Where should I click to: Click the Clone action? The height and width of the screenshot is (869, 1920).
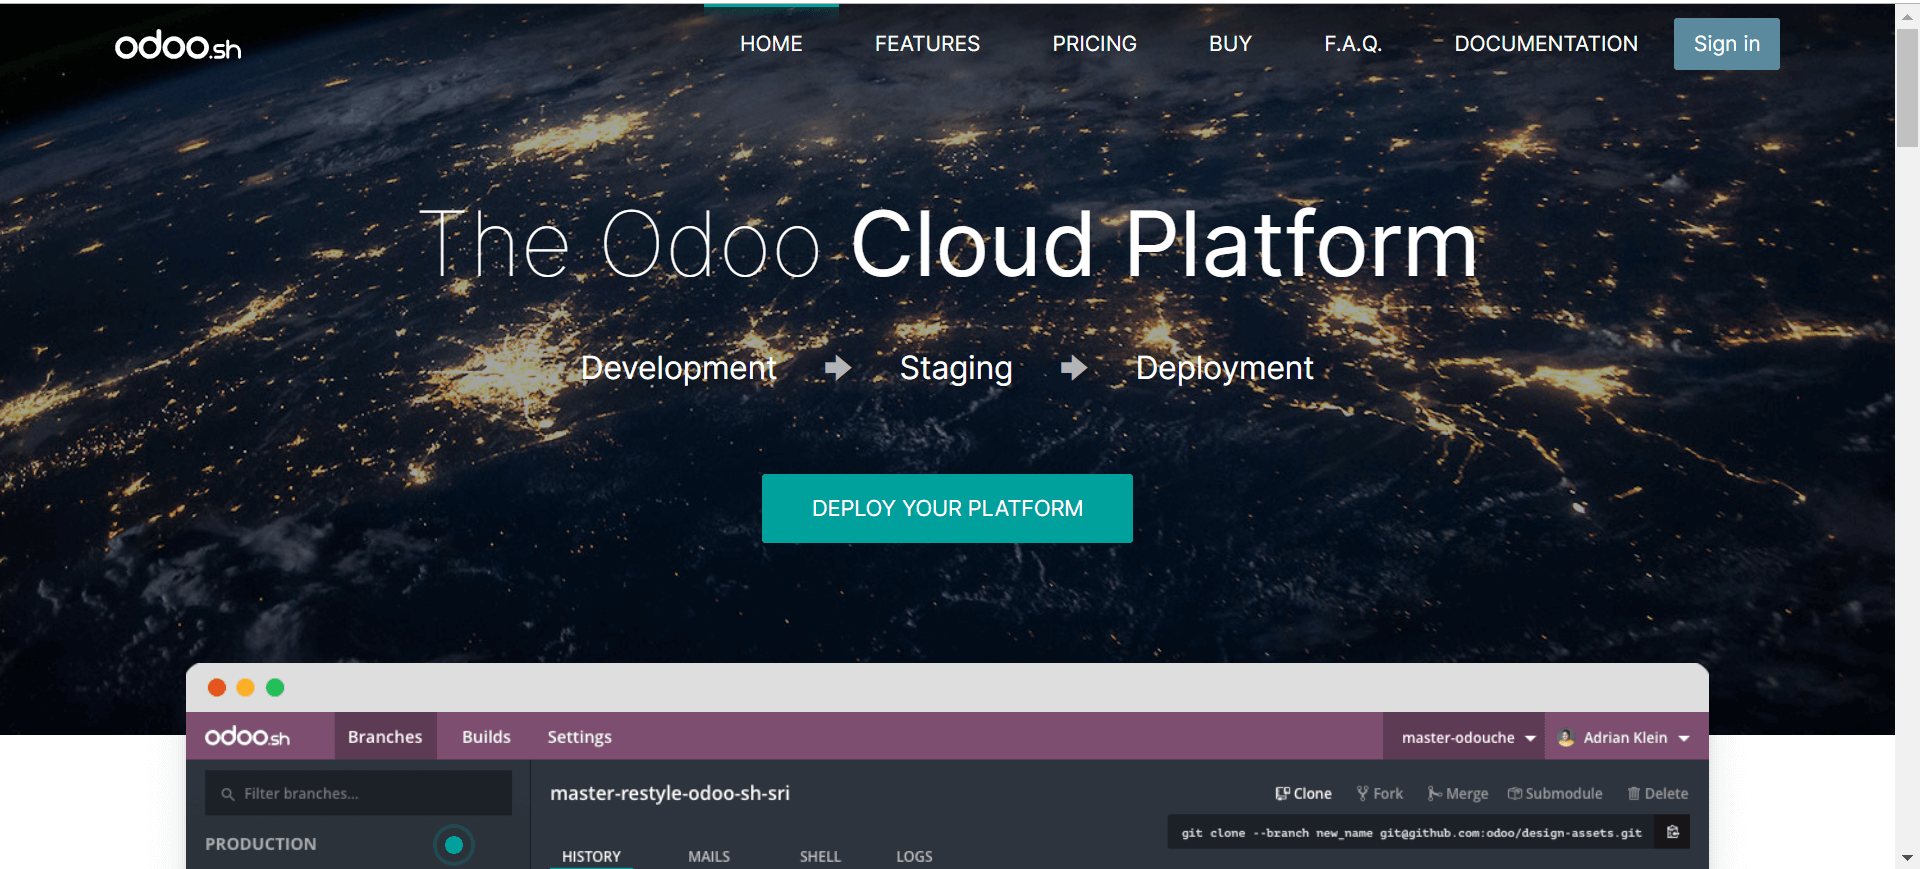(x=1303, y=793)
